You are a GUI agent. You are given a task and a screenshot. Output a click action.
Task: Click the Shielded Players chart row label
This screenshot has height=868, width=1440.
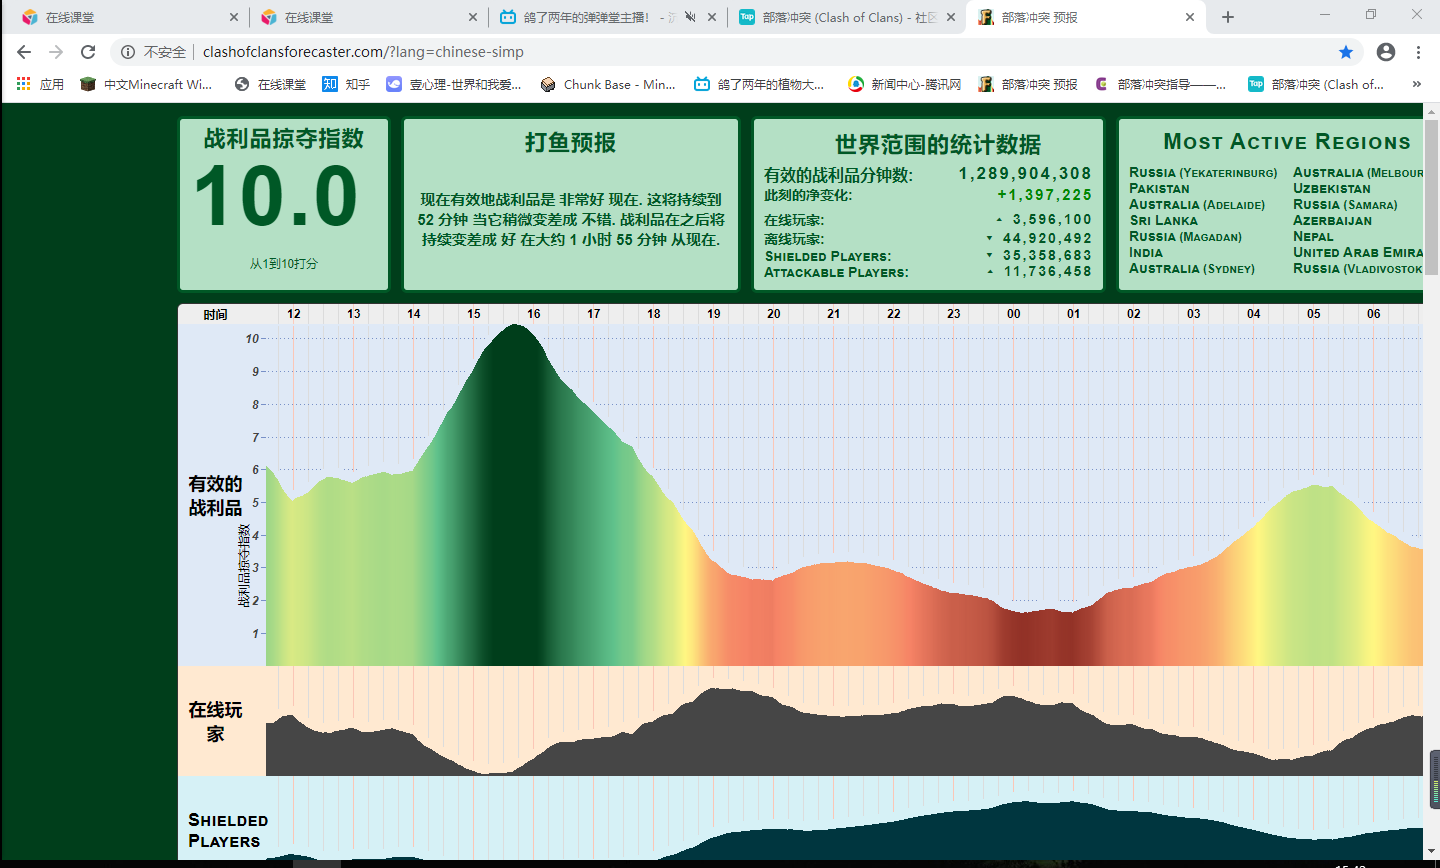point(228,830)
